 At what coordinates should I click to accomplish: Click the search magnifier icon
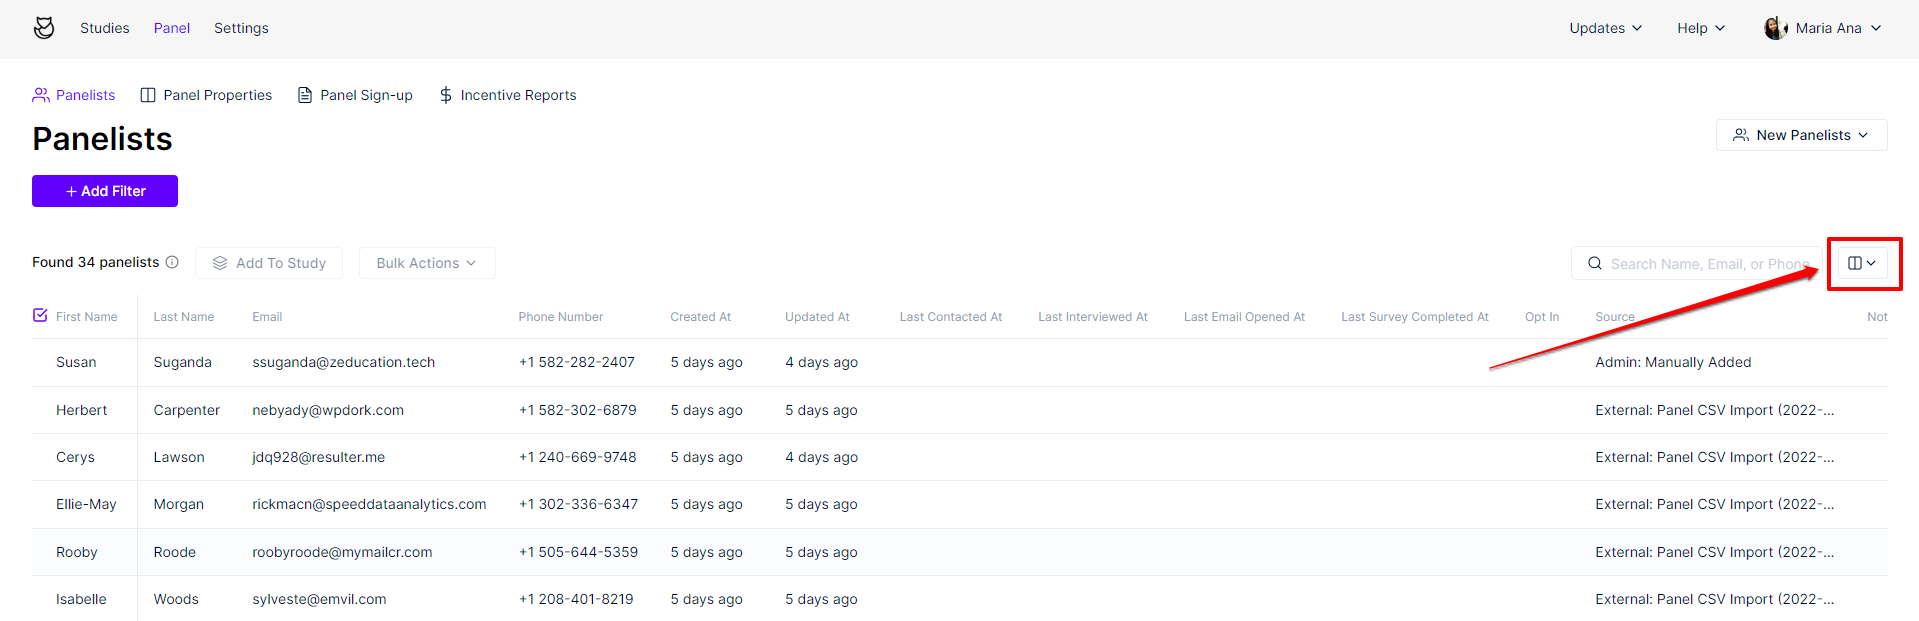[x=1595, y=263]
